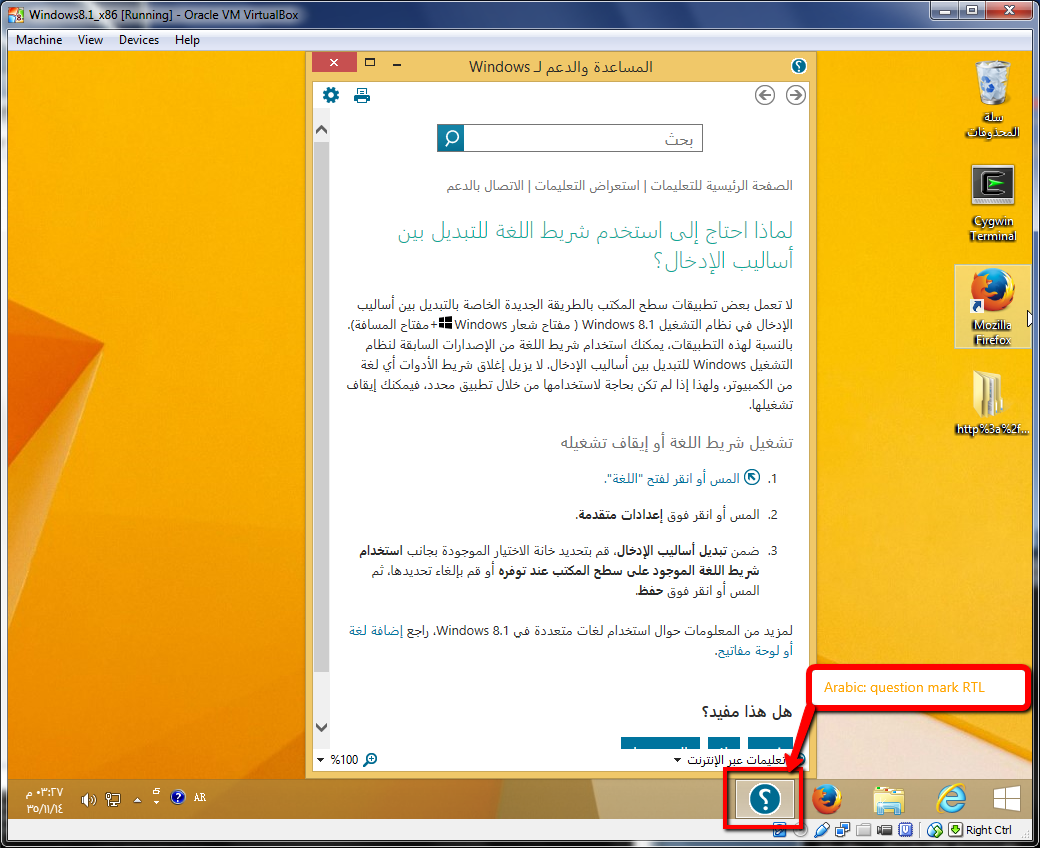
Task: Open Internet Explorer from the guest taskbar
Action: (950, 799)
